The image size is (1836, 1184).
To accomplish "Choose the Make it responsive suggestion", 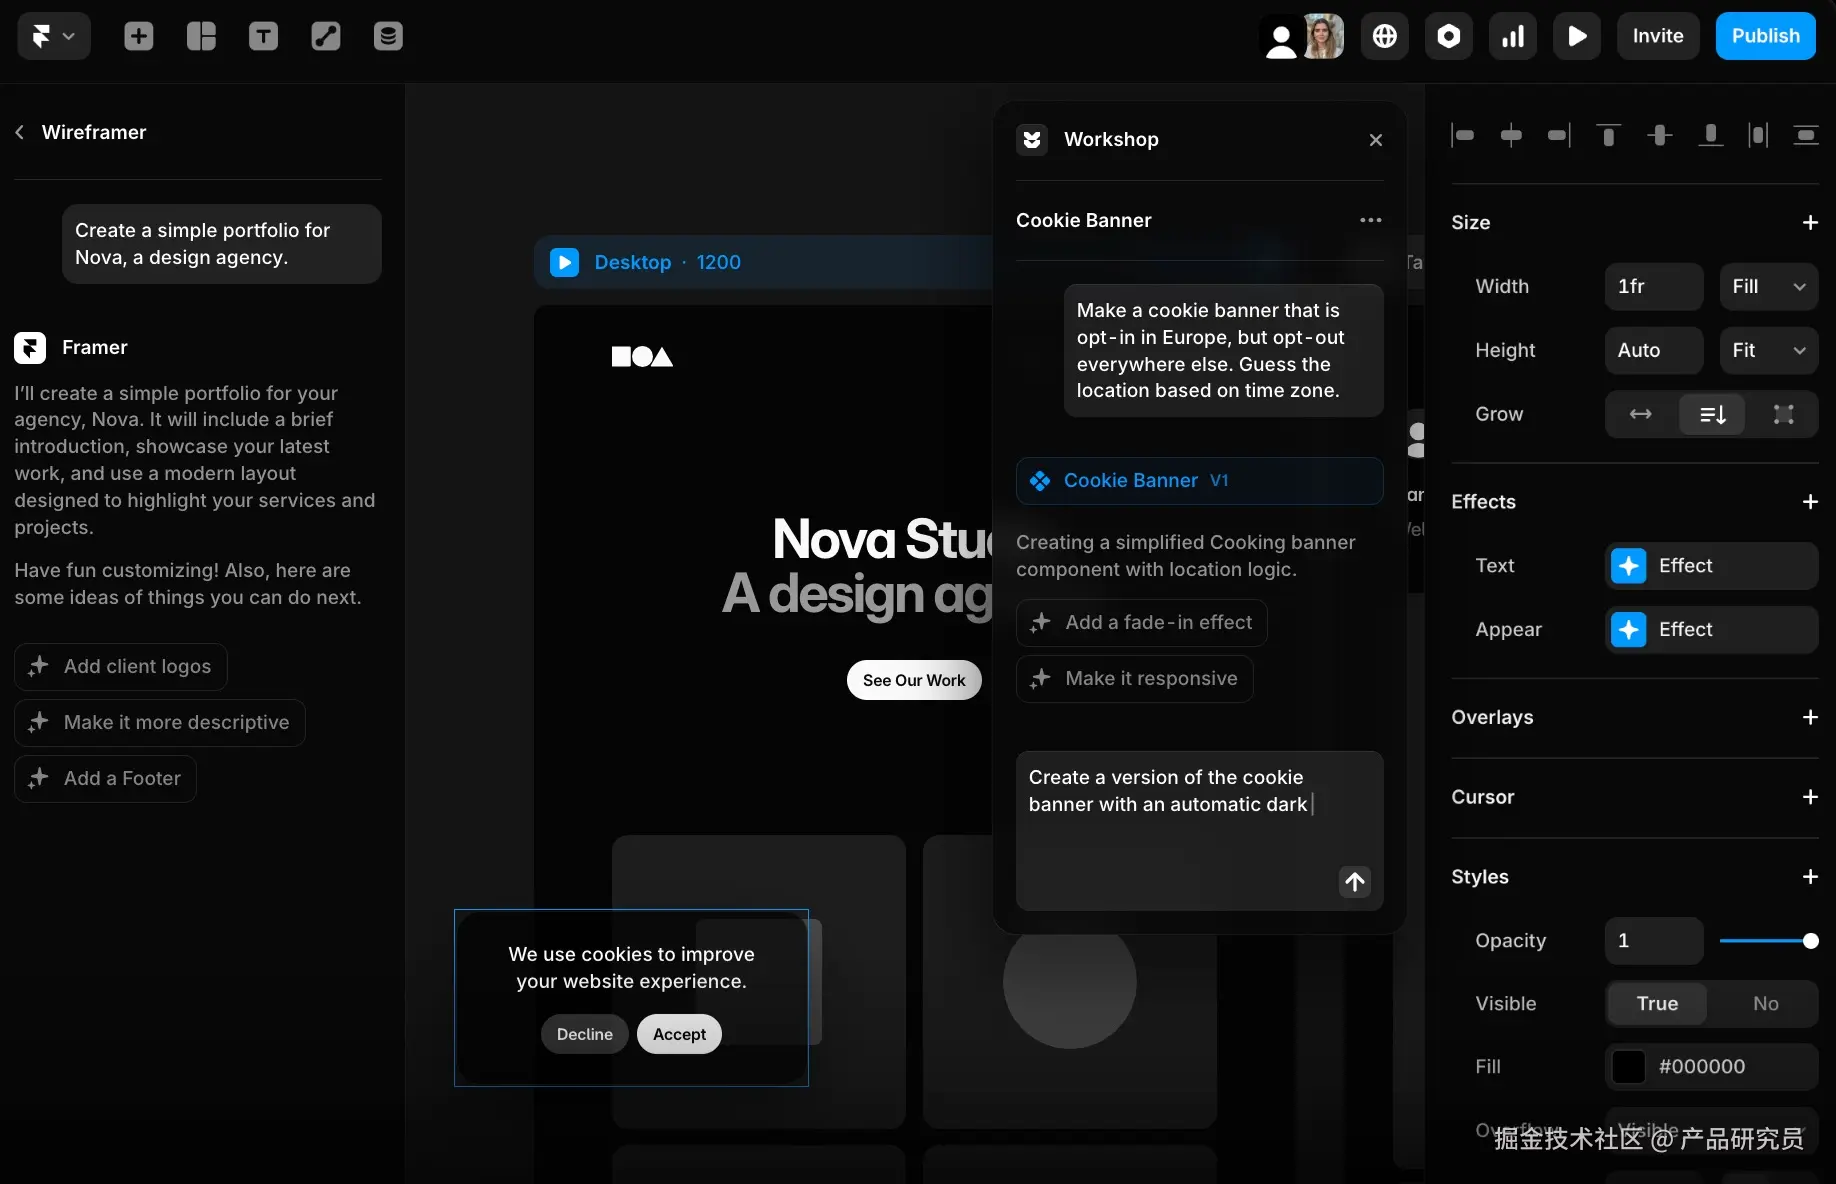I will pos(1135,679).
